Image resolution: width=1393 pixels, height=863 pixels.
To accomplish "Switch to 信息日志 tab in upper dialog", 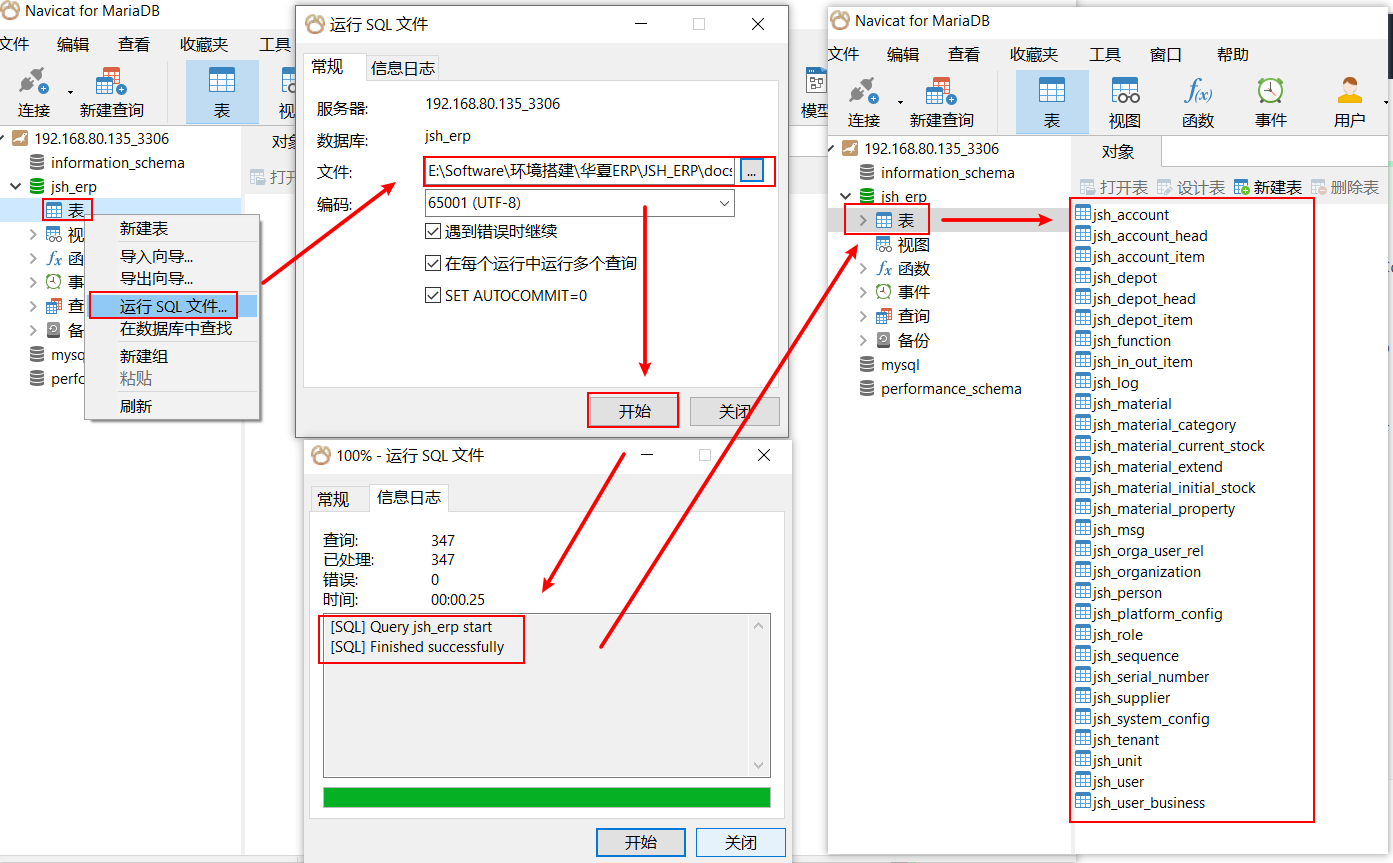I will pos(403,68).
